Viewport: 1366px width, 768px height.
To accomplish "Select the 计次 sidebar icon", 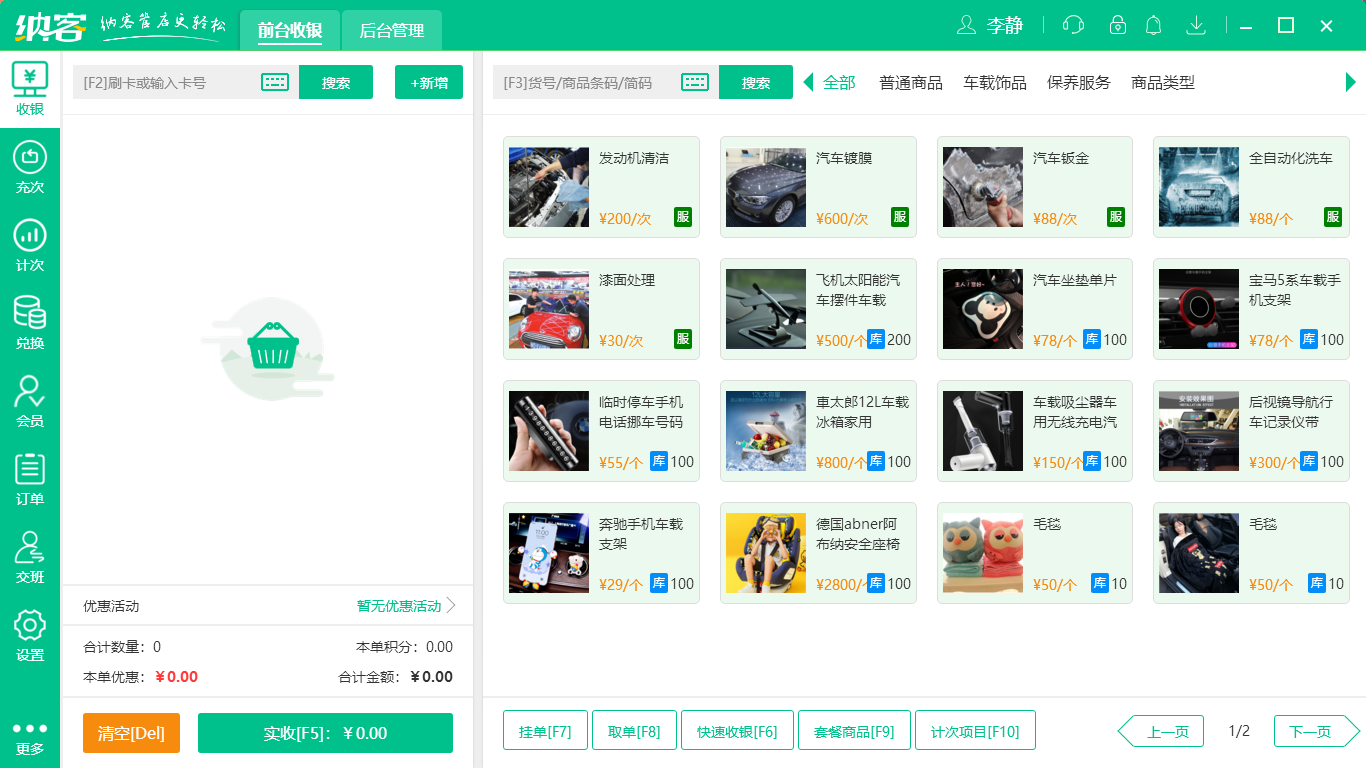I will (29, 240).
